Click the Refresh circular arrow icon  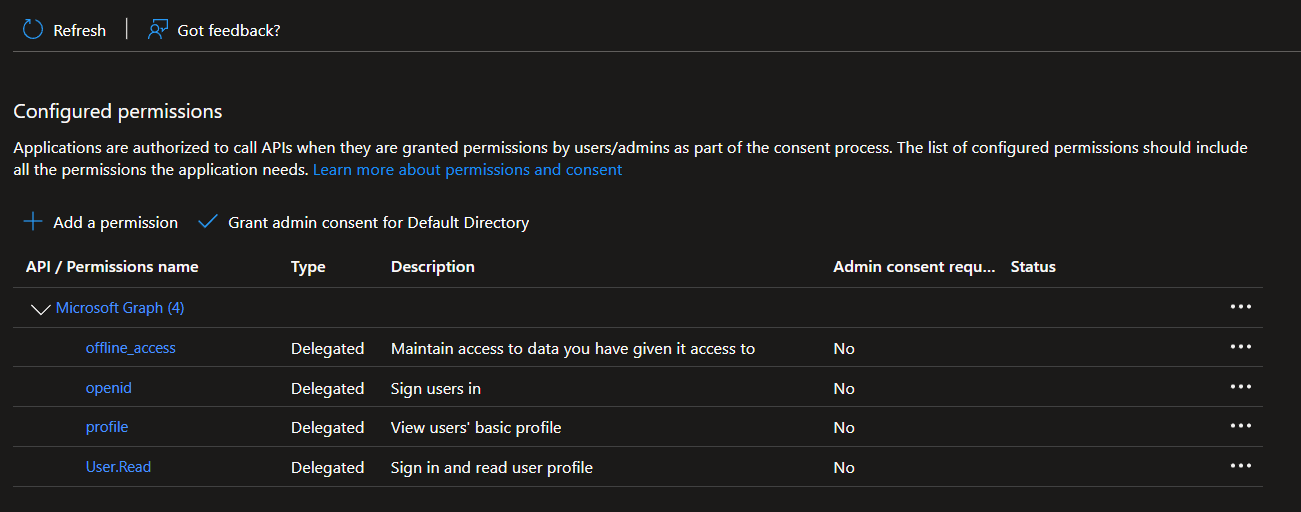point(33,30)
